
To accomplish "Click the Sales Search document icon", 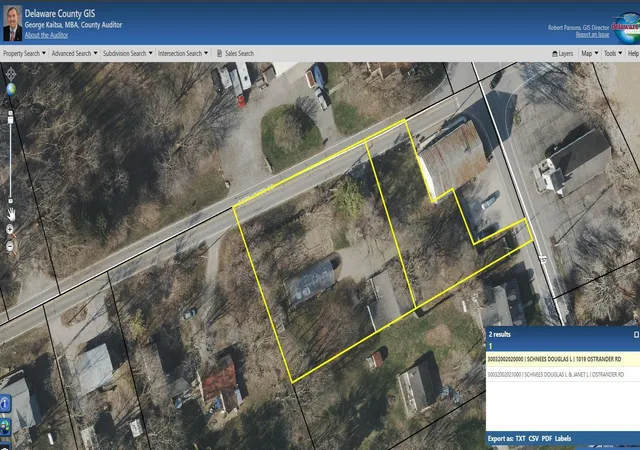I will pos(219,53).
